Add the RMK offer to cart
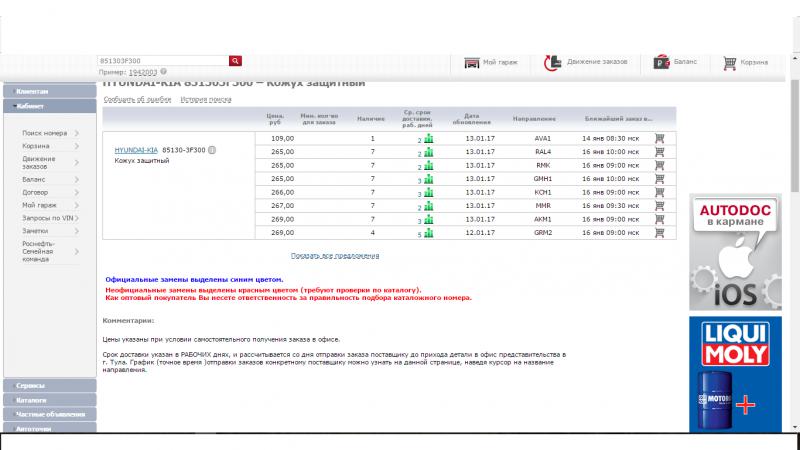The width and height of the screenshot is (800, 450). click(660, 165)
